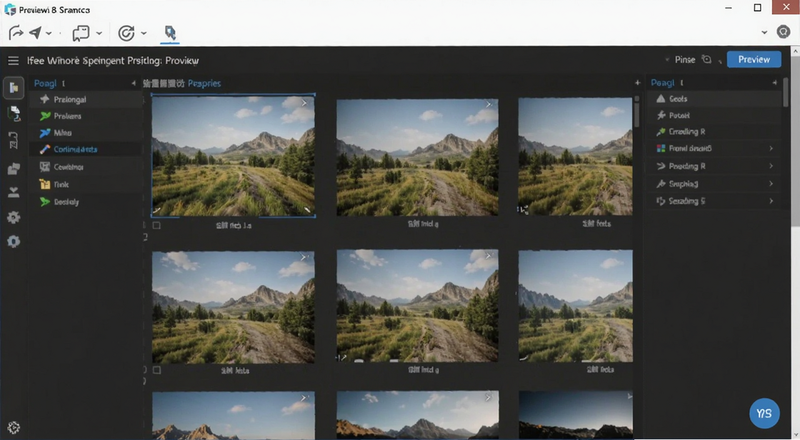Click the circular refresh toolbar icon
This screenshot has width=800, height=440.
coord(126,33)
